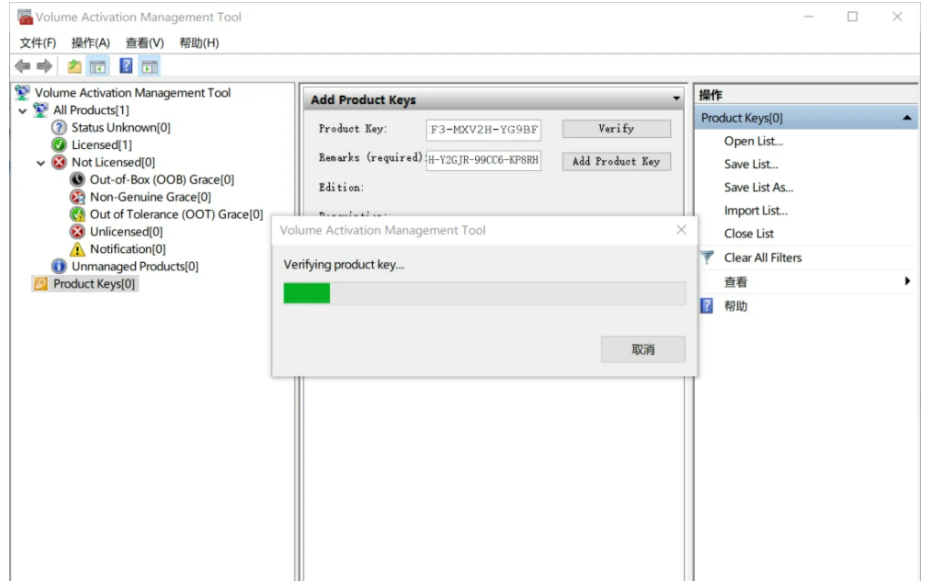Click the Add Product Keys panel title
Screen dimensions: 925x581
tap(363, 100)
